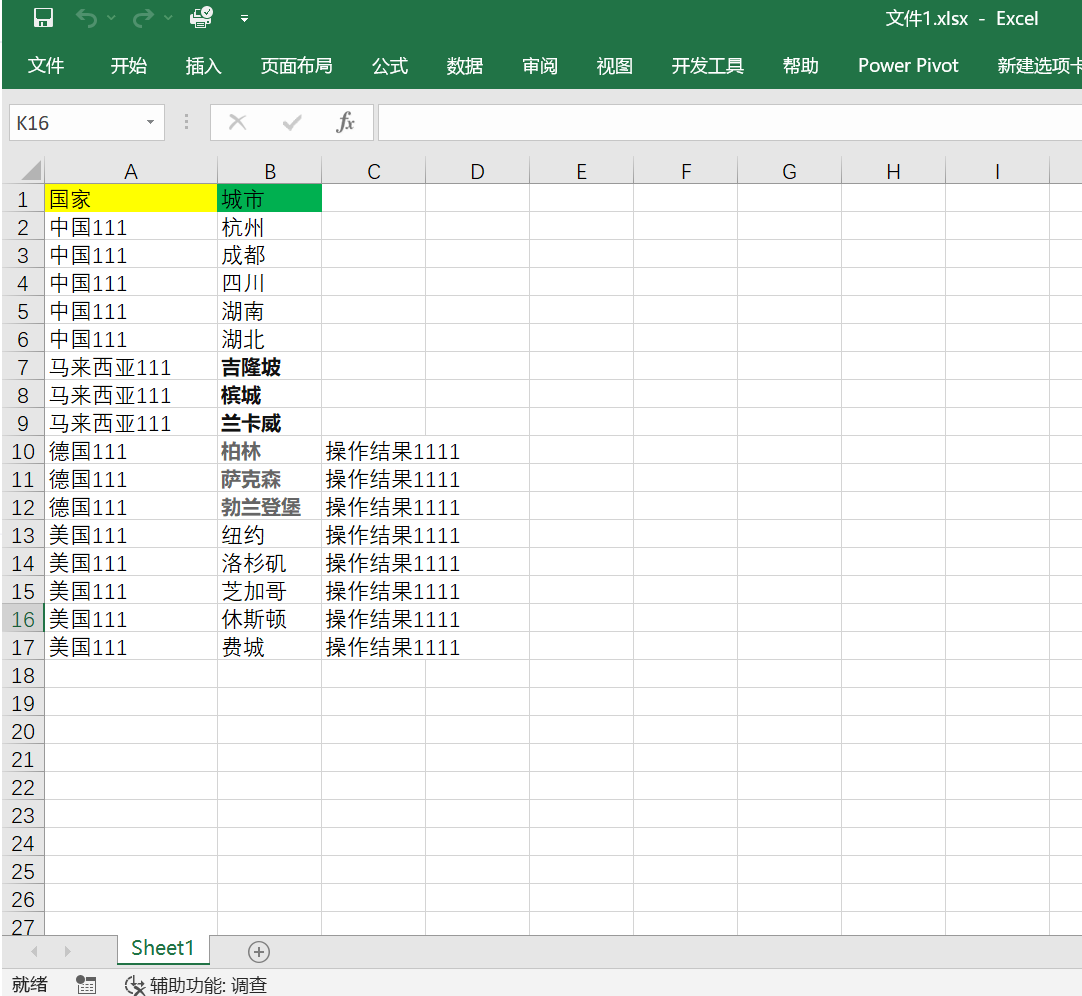Image resolution: width=1082 pixels, height=996 pixels.
Task: Click the 辅助功能: 调查 status button
Action: (x=196, y=985)
